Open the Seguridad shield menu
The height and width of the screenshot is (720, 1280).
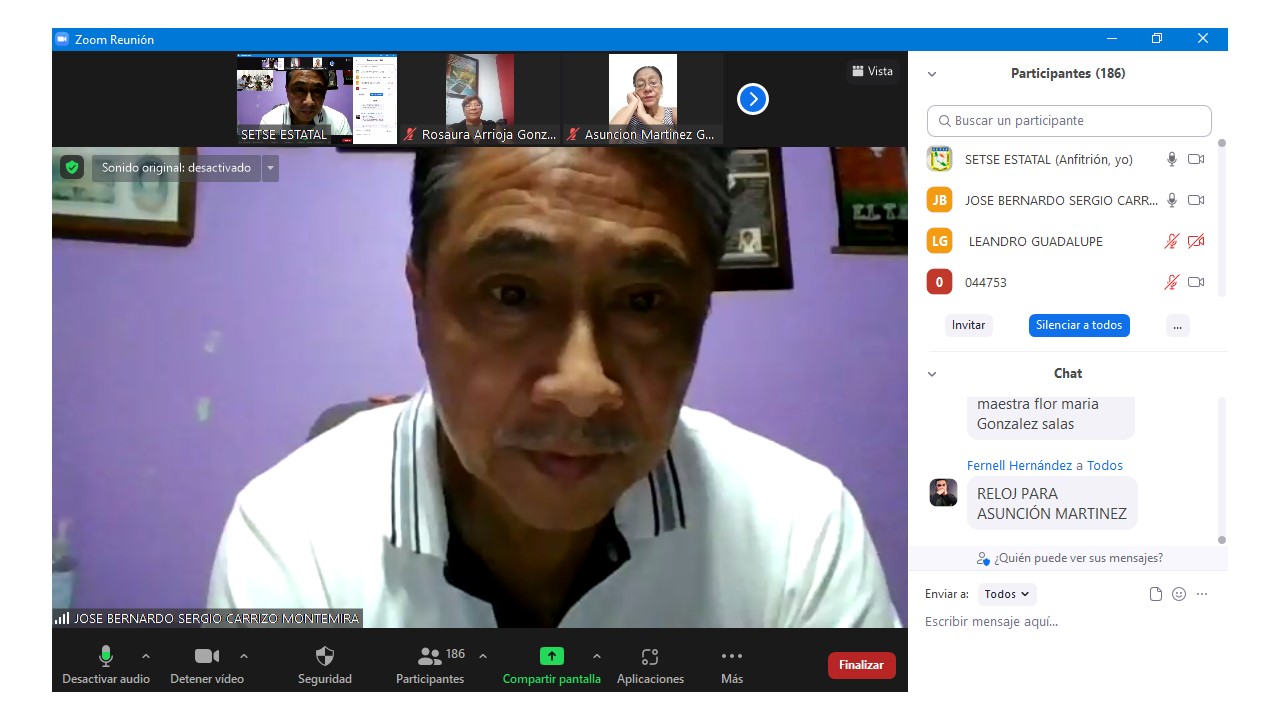coord(325,665)
